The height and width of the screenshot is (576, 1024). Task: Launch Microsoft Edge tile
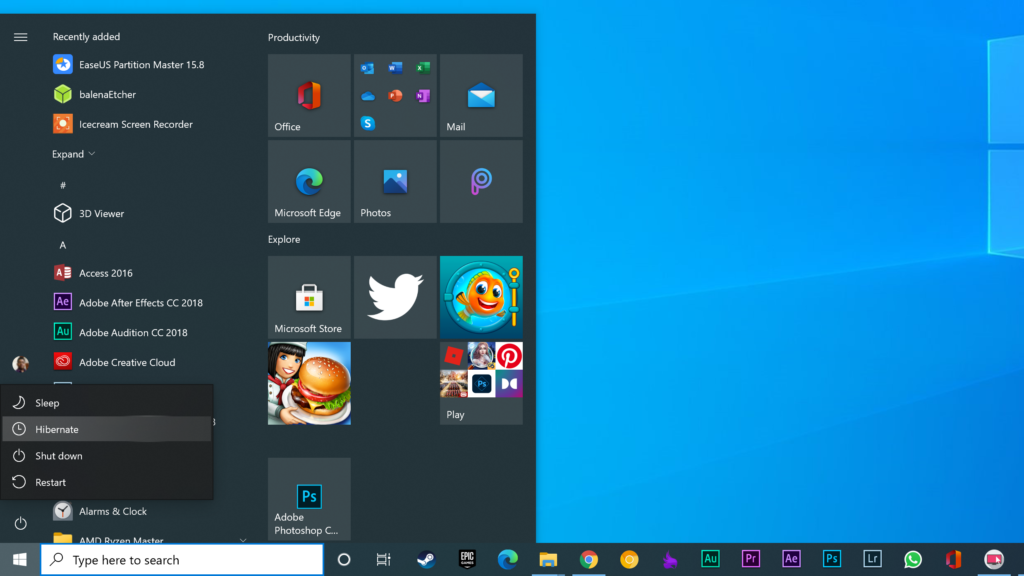309,182
